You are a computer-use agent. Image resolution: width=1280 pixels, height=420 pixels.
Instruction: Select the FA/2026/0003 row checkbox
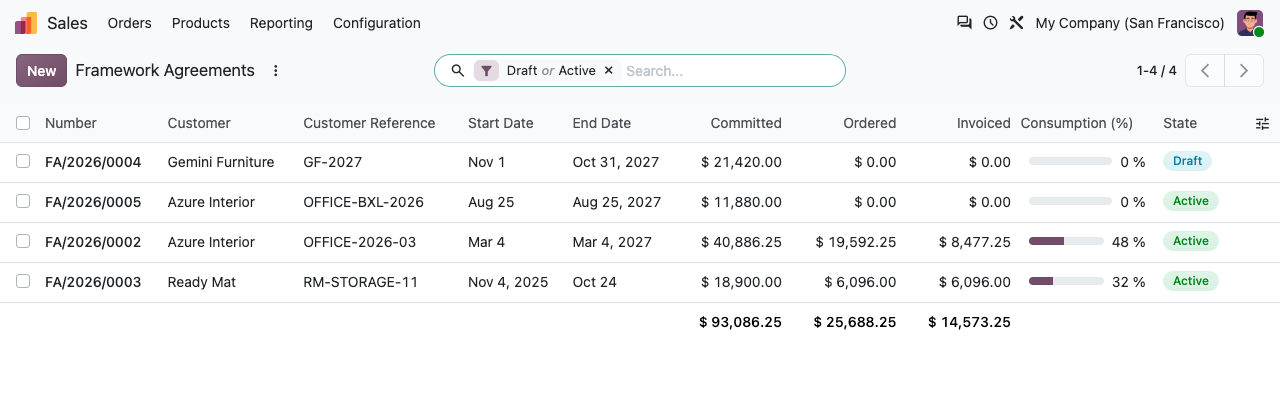[23, 282]
